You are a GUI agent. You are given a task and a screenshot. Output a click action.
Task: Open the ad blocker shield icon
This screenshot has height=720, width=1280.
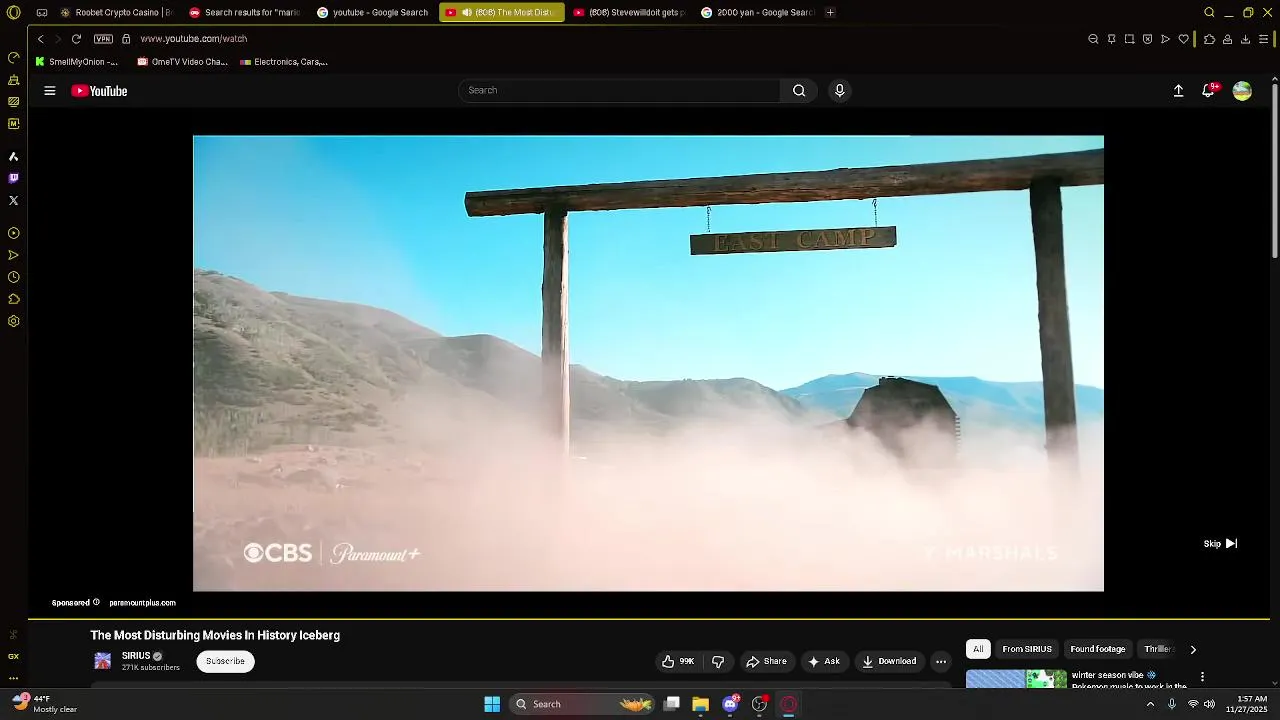tap(1147, 39)
